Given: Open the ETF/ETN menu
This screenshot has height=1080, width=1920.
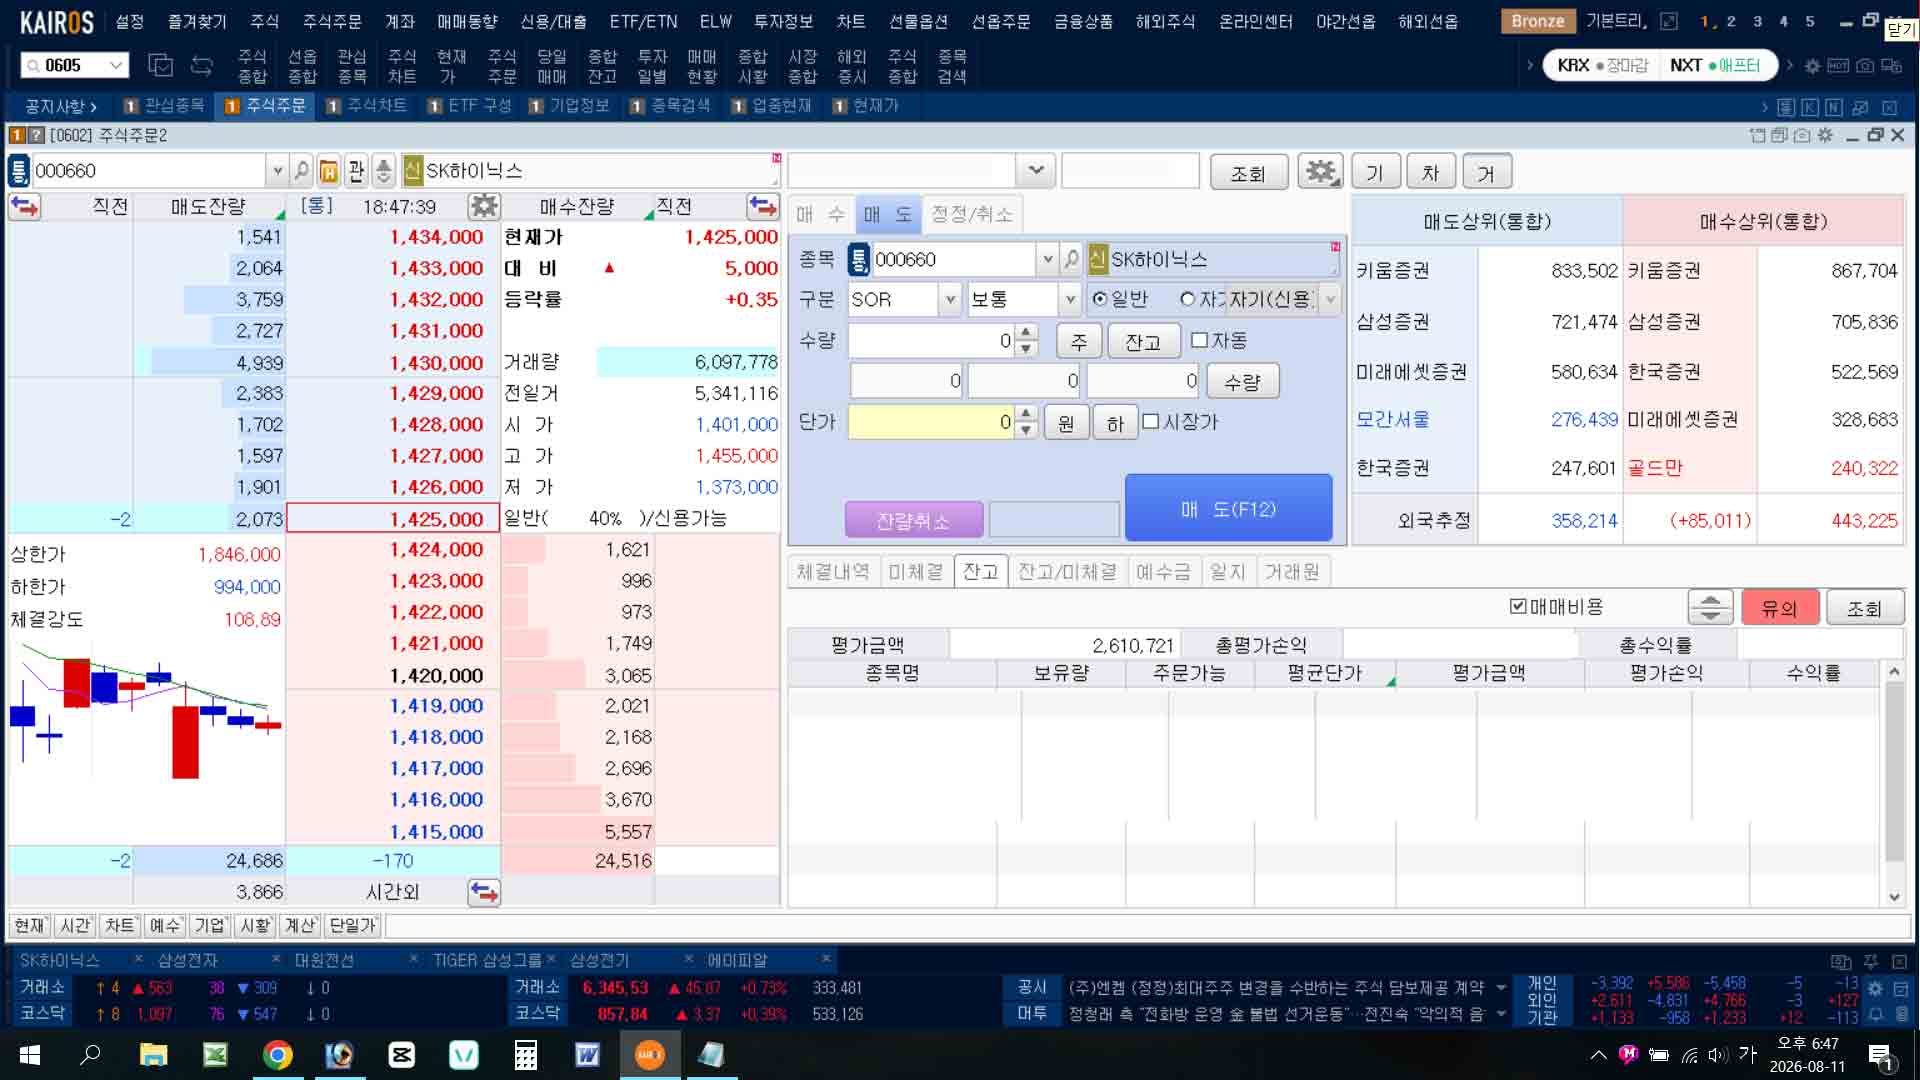Looking at the screenshot, I should (643, 21).
